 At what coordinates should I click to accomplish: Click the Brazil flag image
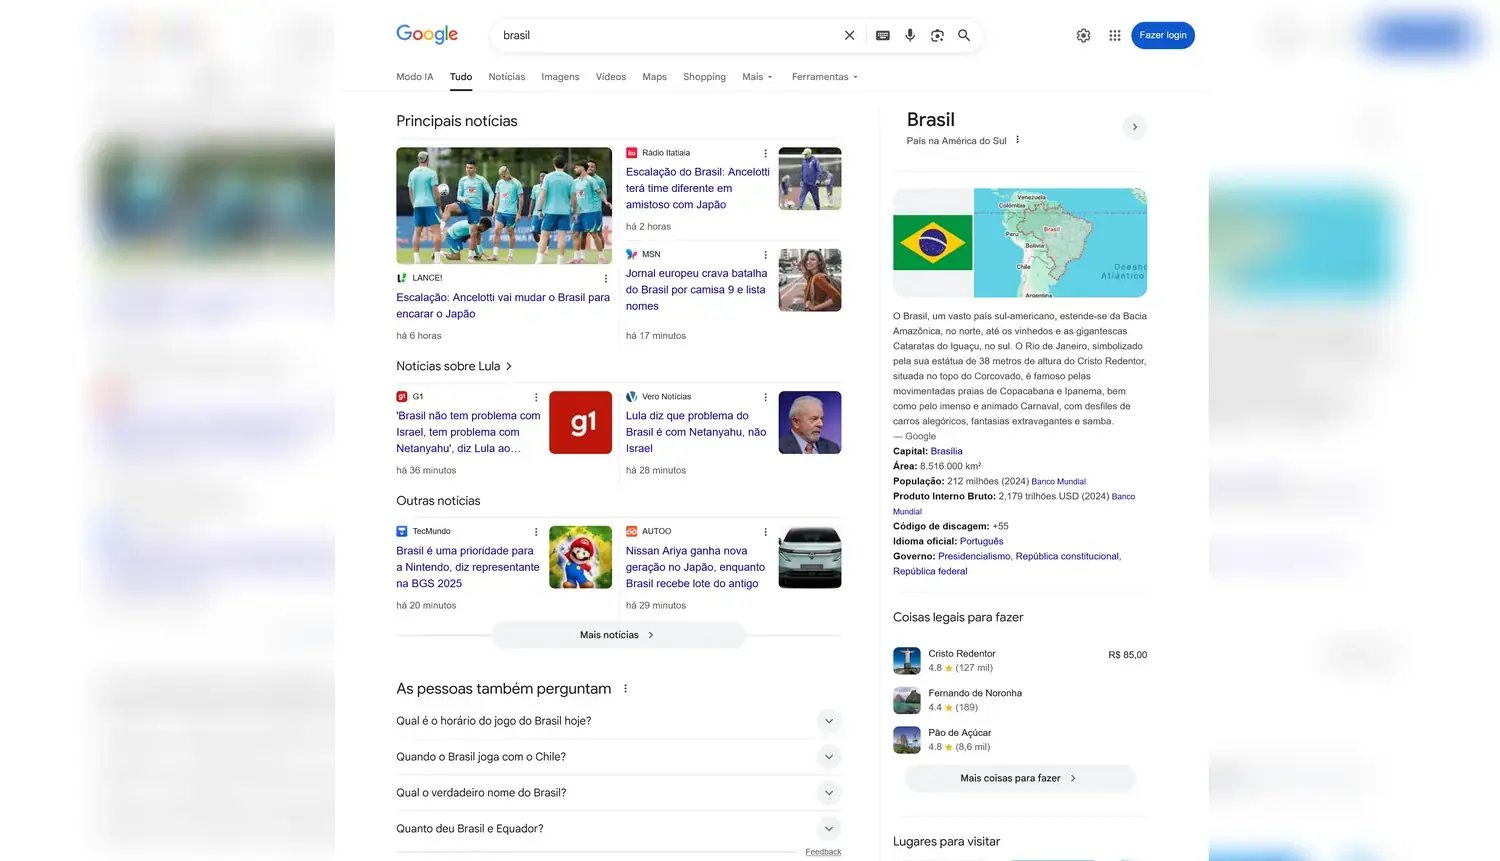point(932,243)
